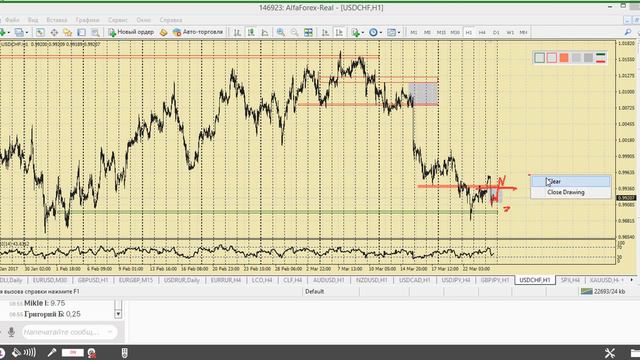Toggle the chart shift icon

[339, 32]
